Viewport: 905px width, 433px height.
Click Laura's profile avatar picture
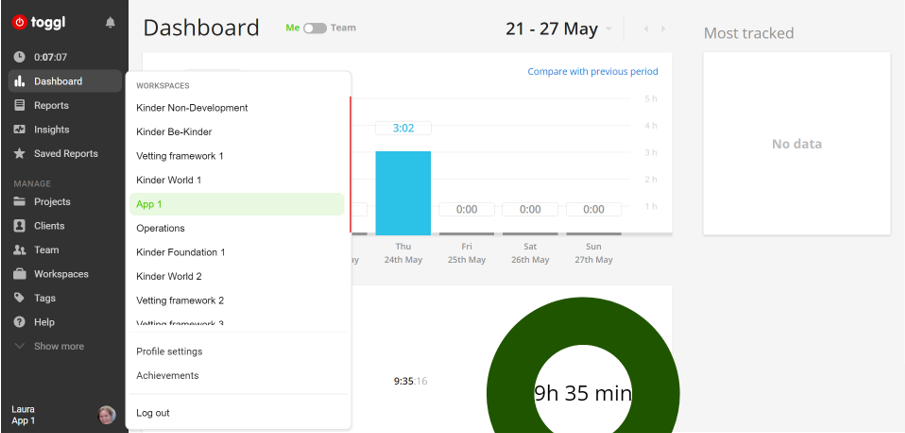[107, 415]
